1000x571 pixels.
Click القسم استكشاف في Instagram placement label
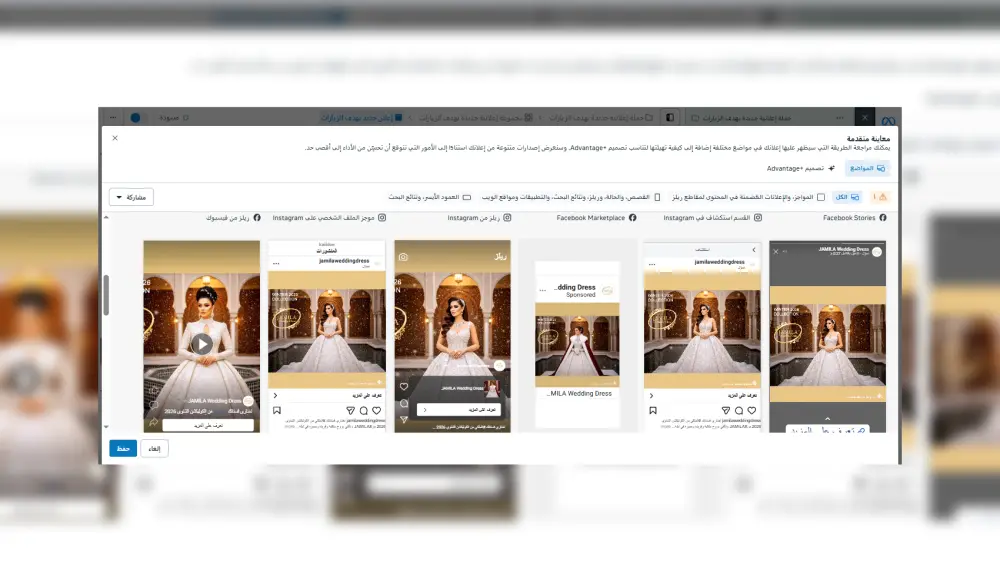pyautogui.click(x=707, y=218)
